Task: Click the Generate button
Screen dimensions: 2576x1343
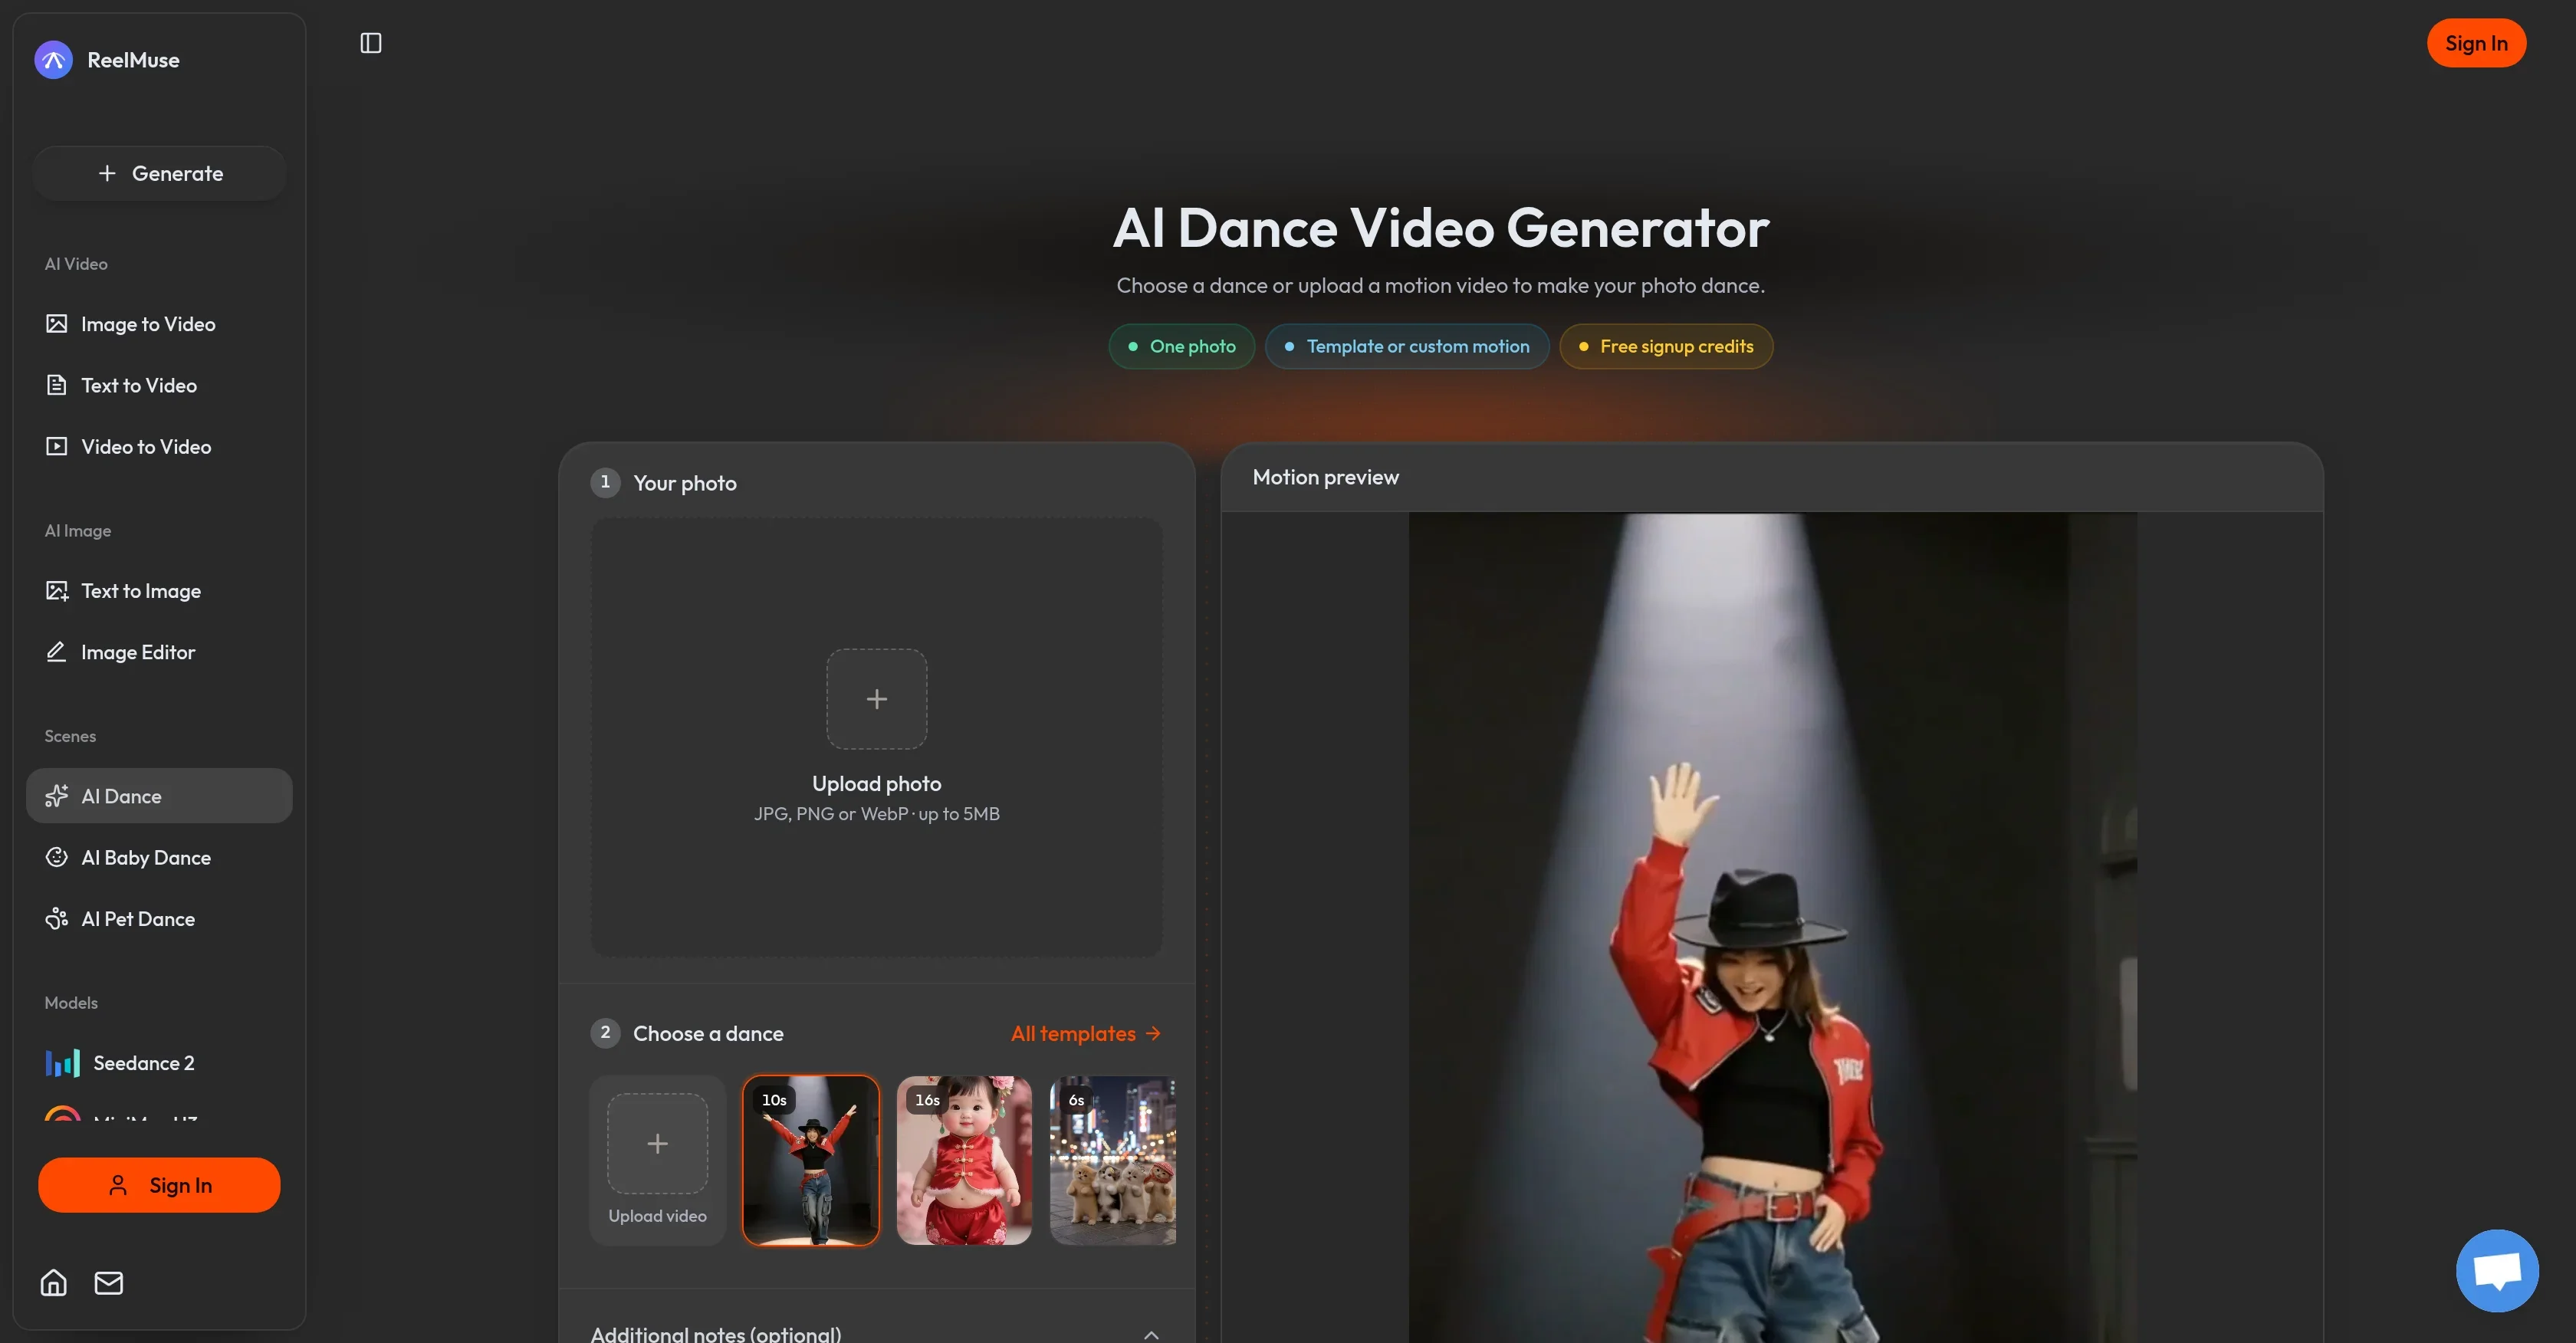Action: 160,173
